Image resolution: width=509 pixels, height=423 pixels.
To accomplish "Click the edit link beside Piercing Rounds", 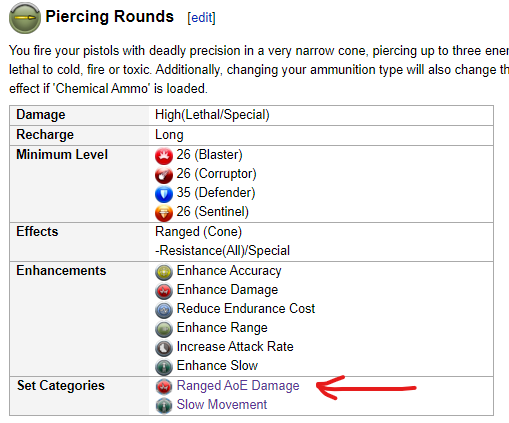I will coord(201,18).
